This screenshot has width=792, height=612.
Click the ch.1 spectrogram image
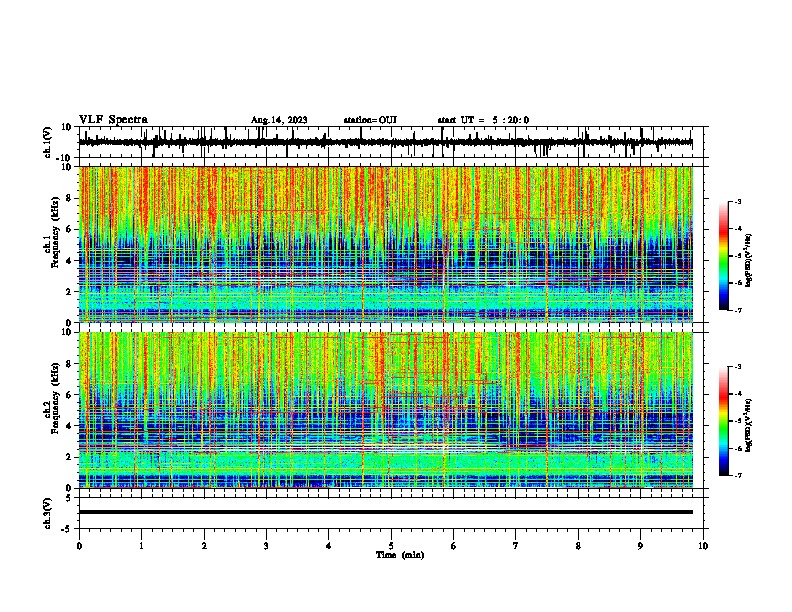tap(386, 244)
